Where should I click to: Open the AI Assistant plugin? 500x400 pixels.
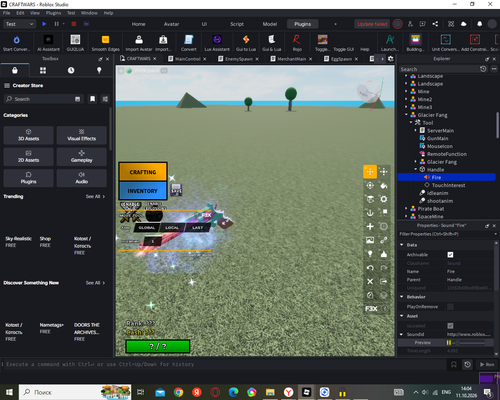[48, 43]
